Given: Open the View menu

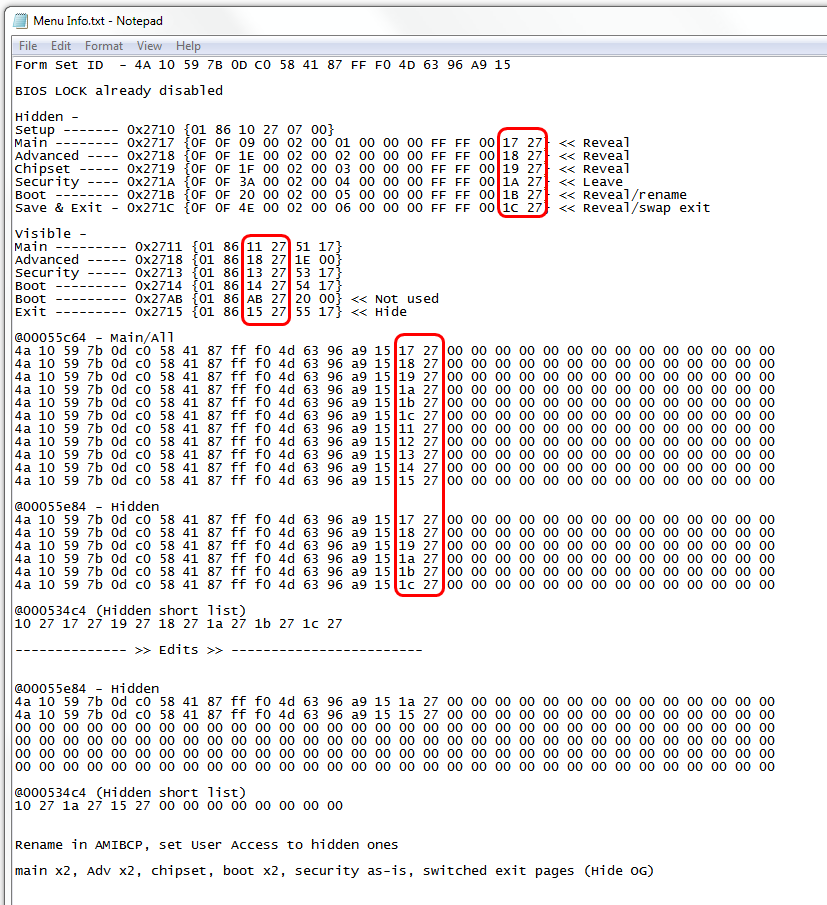Looking at the screenshot, I should (149, 46).
